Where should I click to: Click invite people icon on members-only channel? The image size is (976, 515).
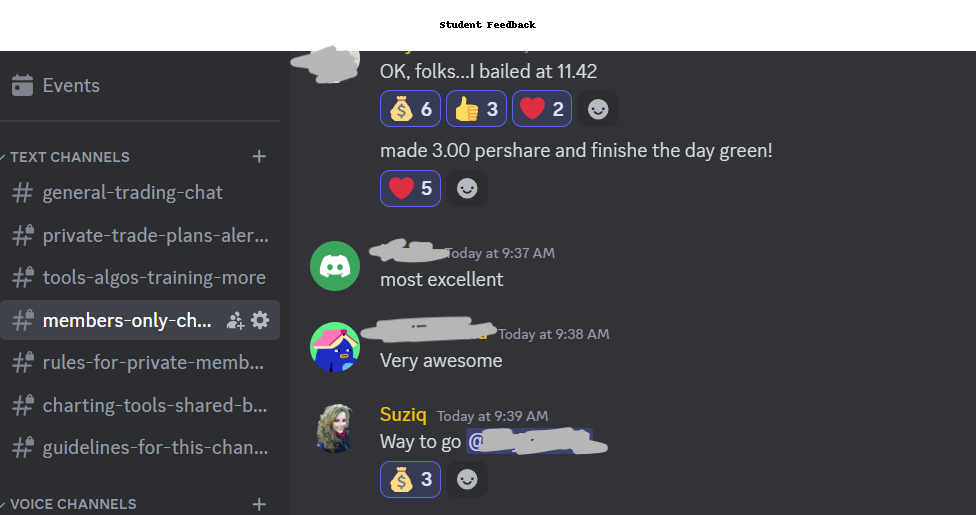tap(235, 320)
